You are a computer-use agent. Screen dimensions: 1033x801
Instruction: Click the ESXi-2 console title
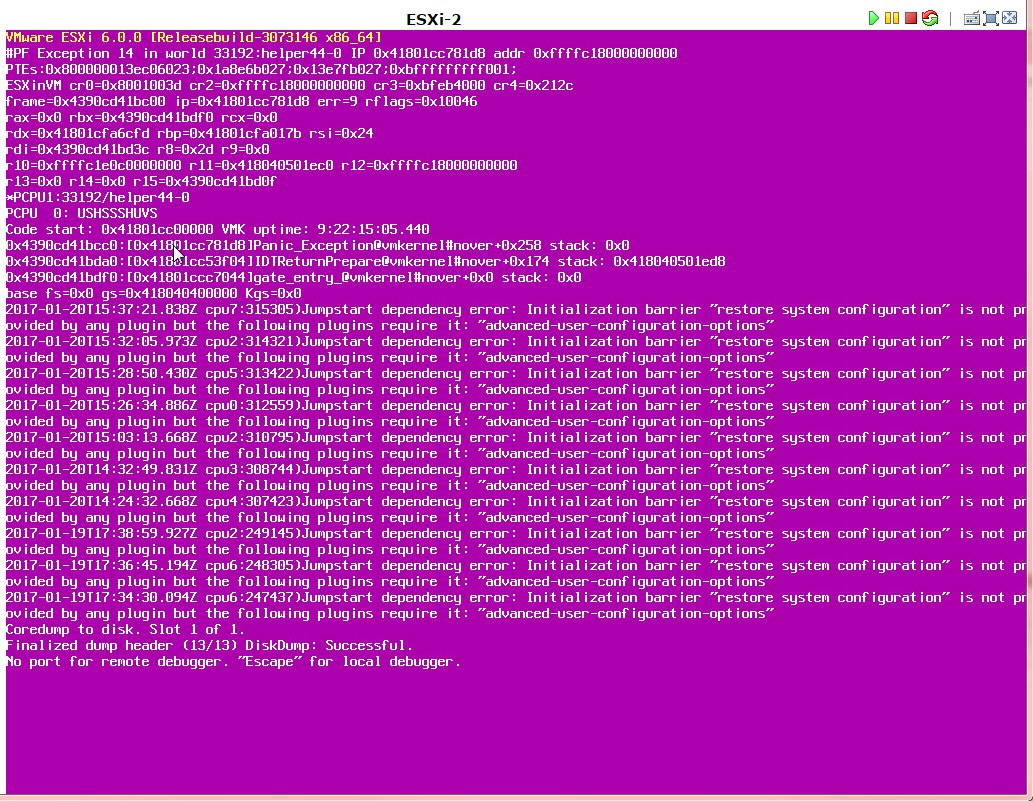click(x=433, y=20)
